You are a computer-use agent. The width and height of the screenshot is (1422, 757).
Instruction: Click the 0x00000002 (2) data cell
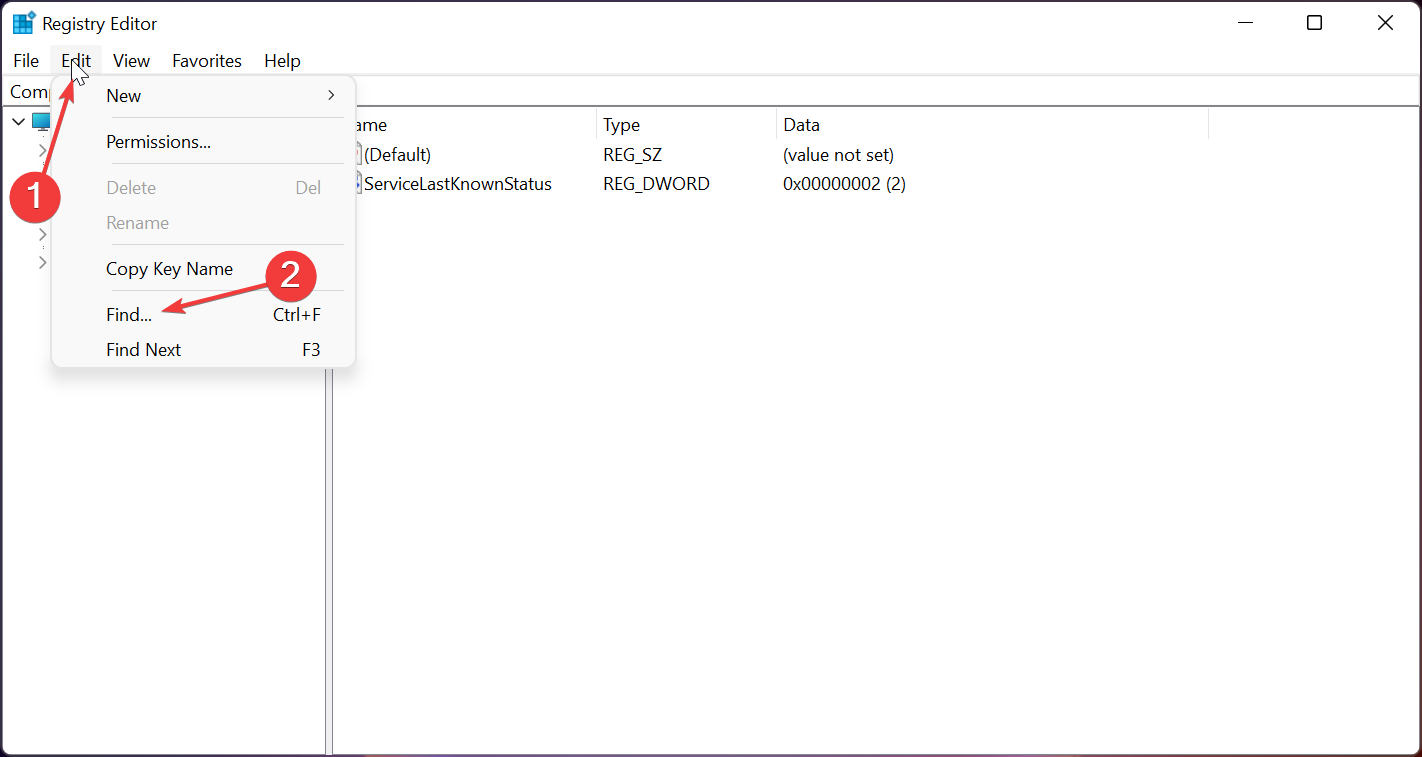coord(844,184)
